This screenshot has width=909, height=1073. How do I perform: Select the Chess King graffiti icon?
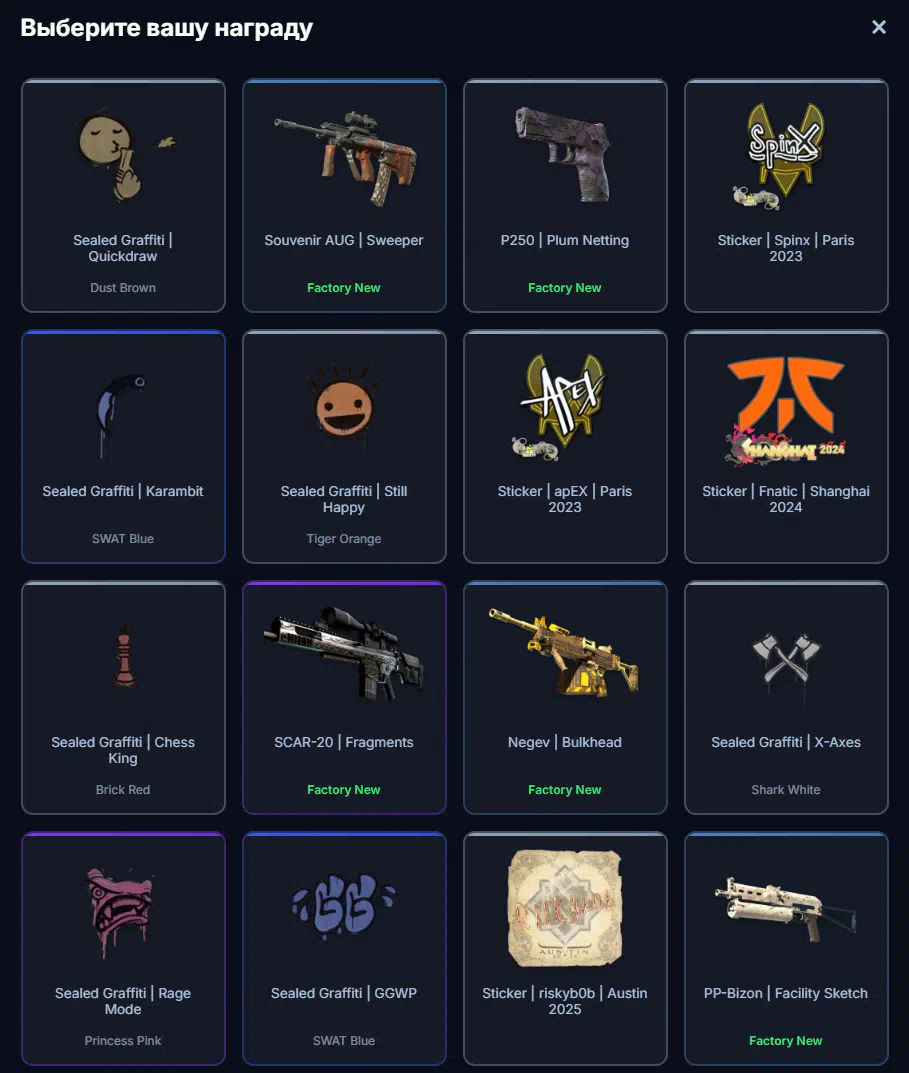(124, 656)
